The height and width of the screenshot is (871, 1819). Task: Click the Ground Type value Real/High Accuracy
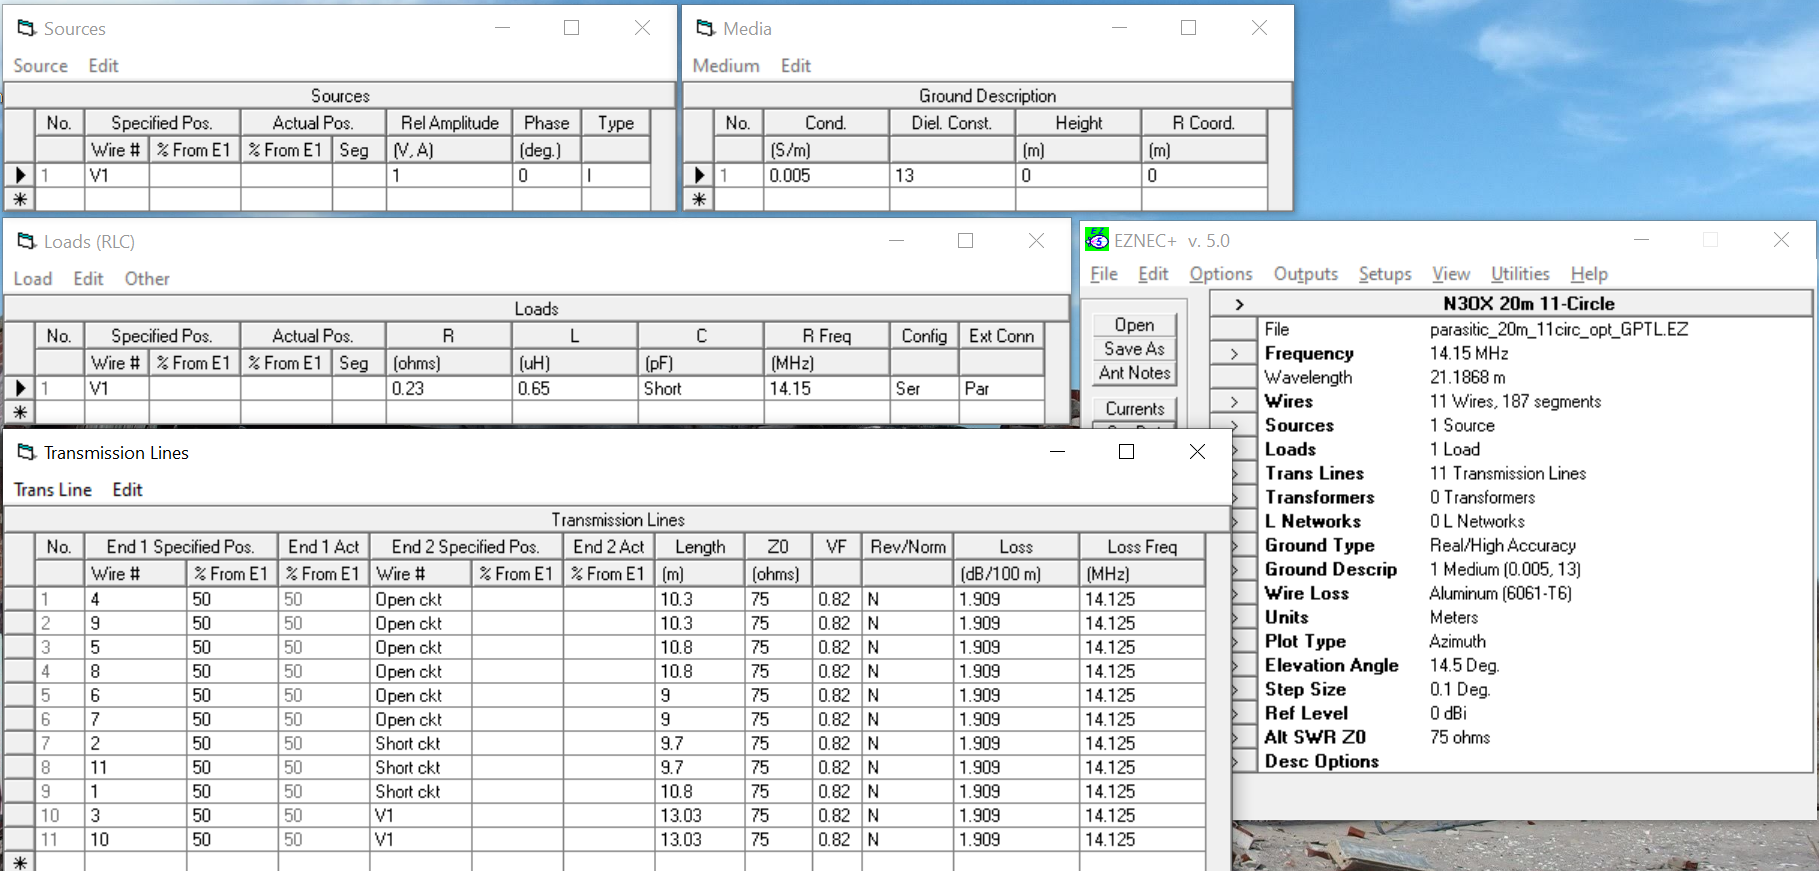(x=1502, y=545)
